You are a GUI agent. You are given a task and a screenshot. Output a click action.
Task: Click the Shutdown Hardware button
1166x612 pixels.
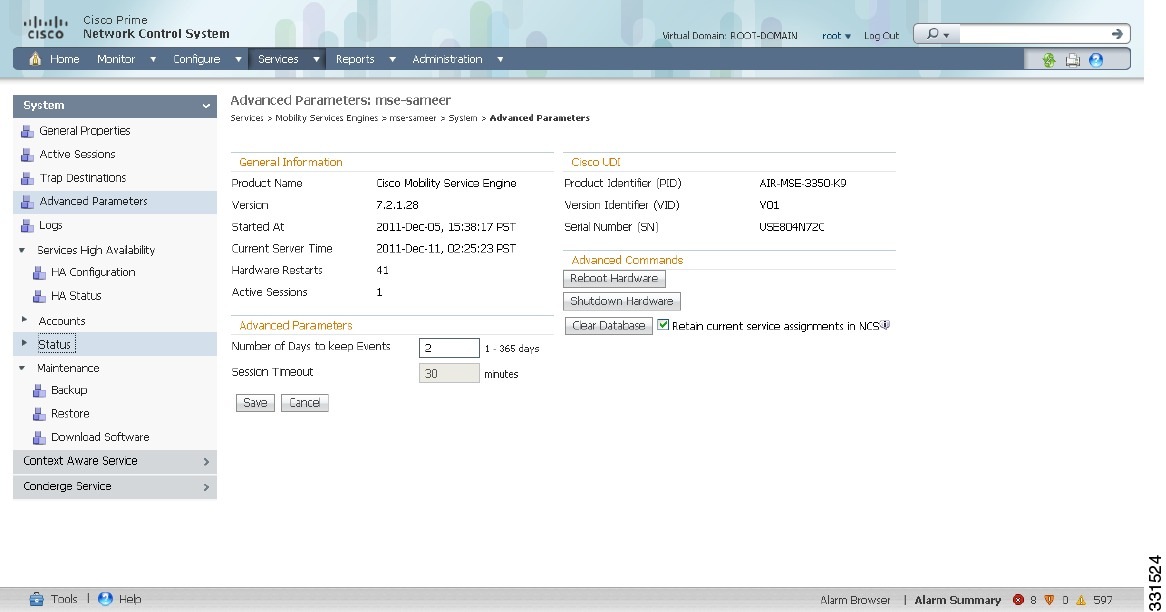[x=622, y=302]
